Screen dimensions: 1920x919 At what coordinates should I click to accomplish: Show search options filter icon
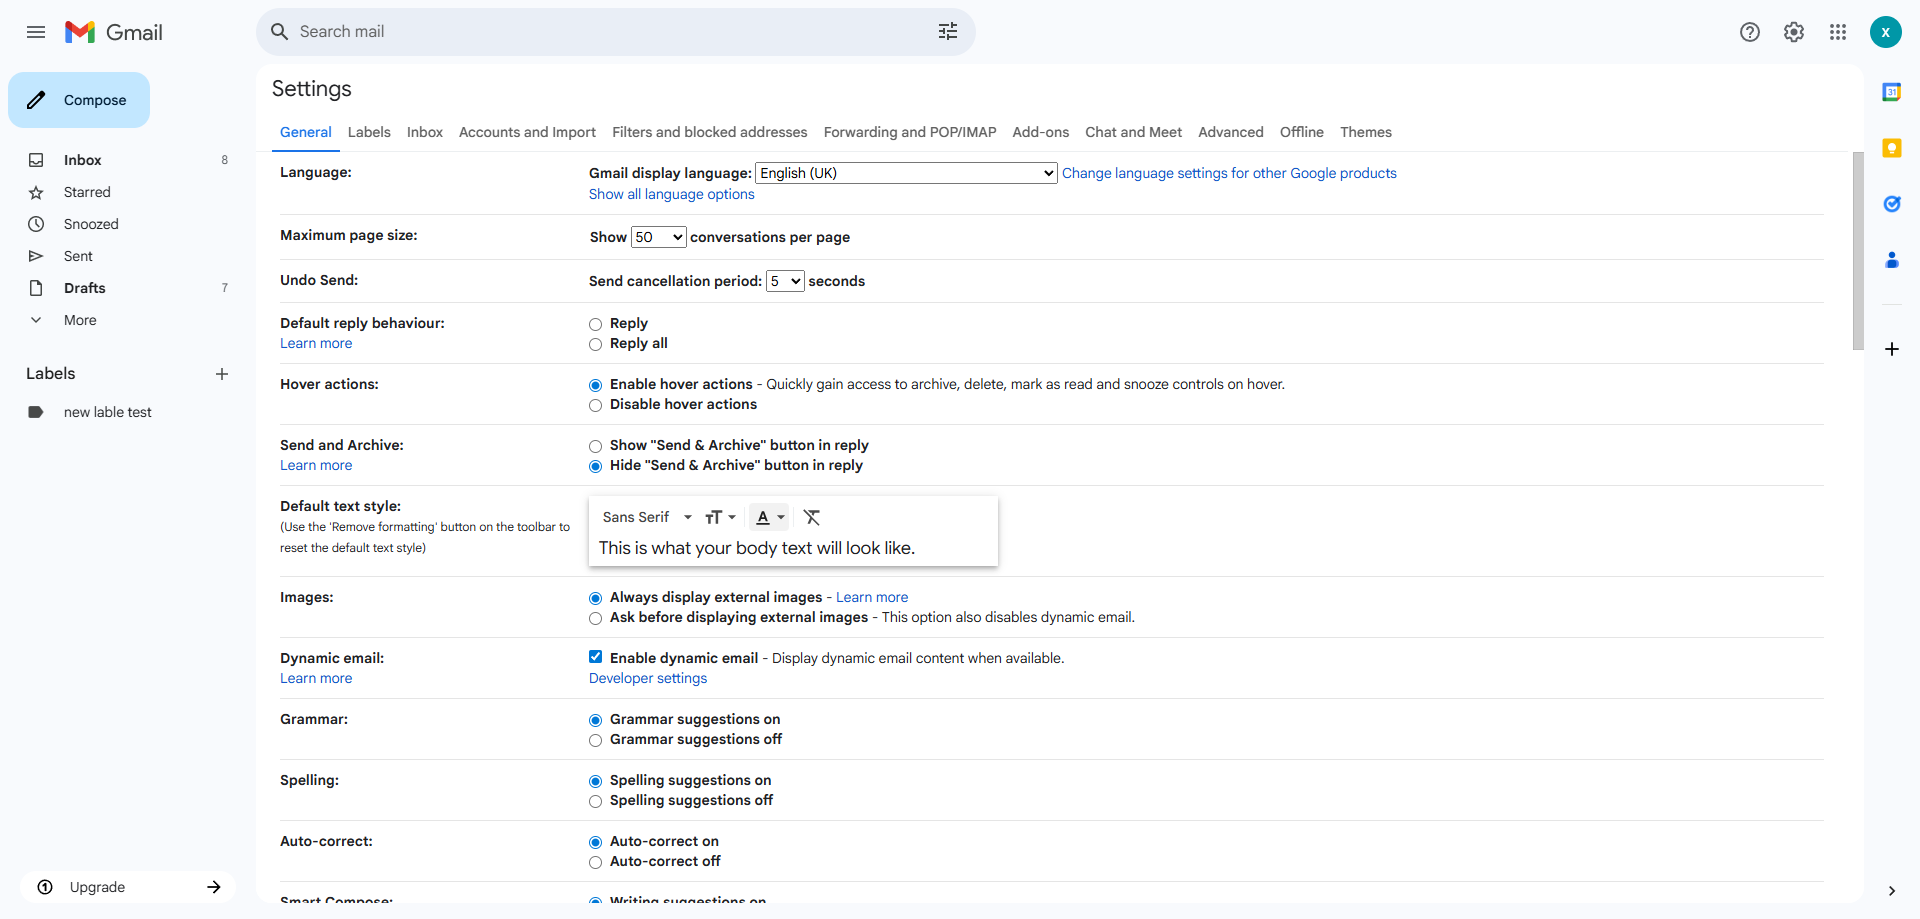[x=948, y=32]
